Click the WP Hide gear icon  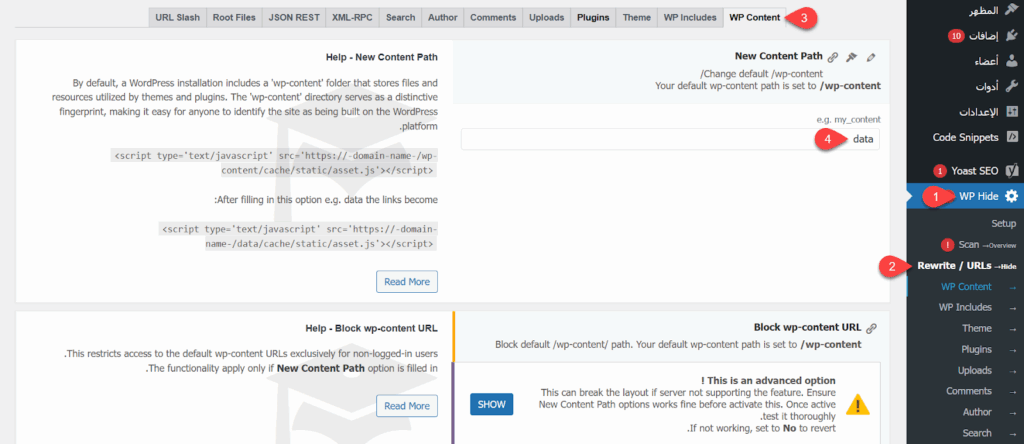click(1011, 197)
